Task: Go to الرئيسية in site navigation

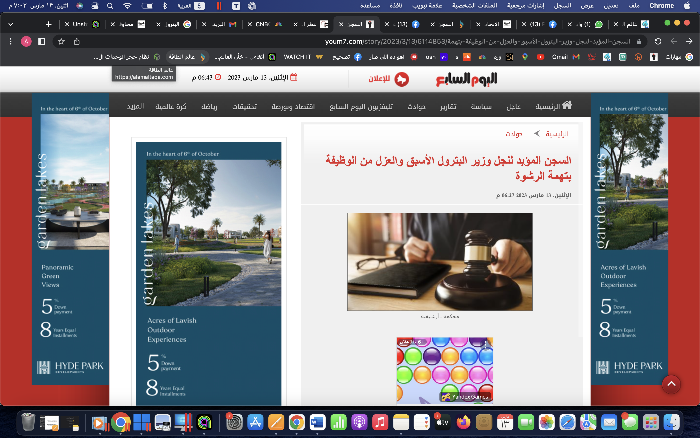Action: pos(547,106)
